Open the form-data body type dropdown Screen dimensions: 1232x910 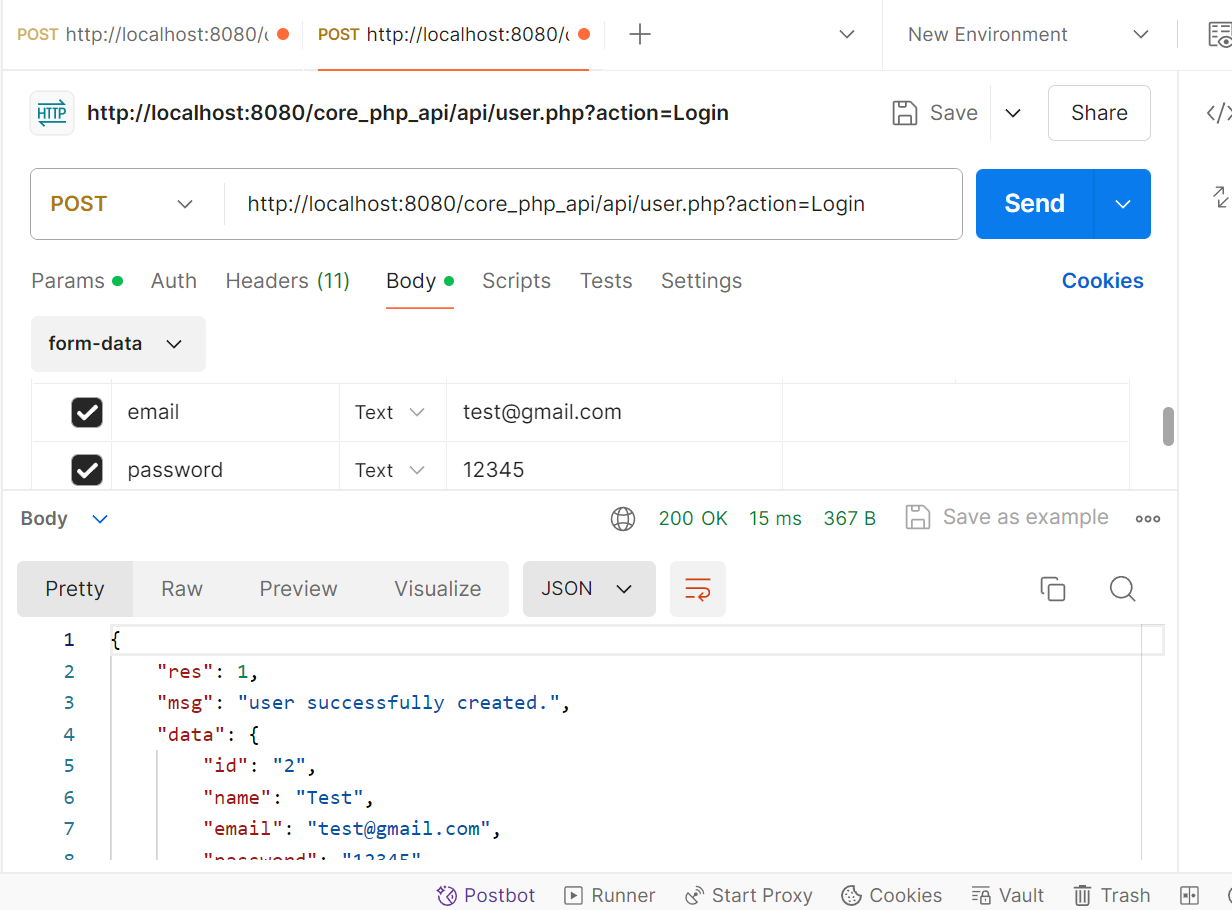[x=118, y=344]
